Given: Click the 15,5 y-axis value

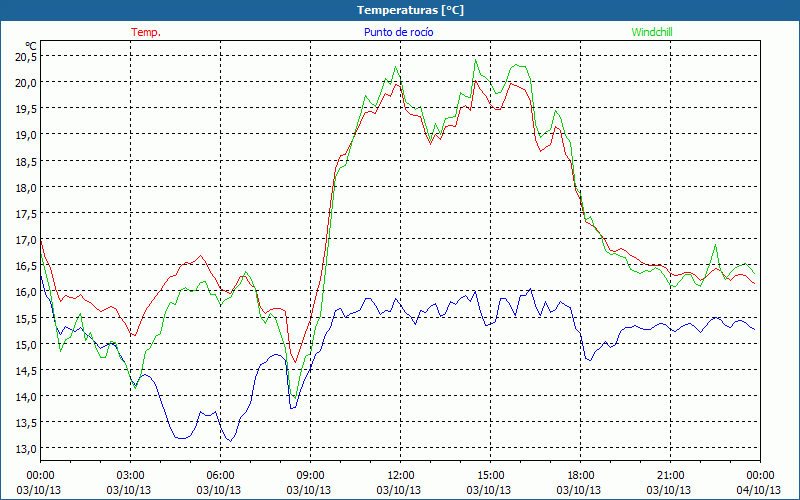Looking at the screenshot, I should click(x=26, y=318).
